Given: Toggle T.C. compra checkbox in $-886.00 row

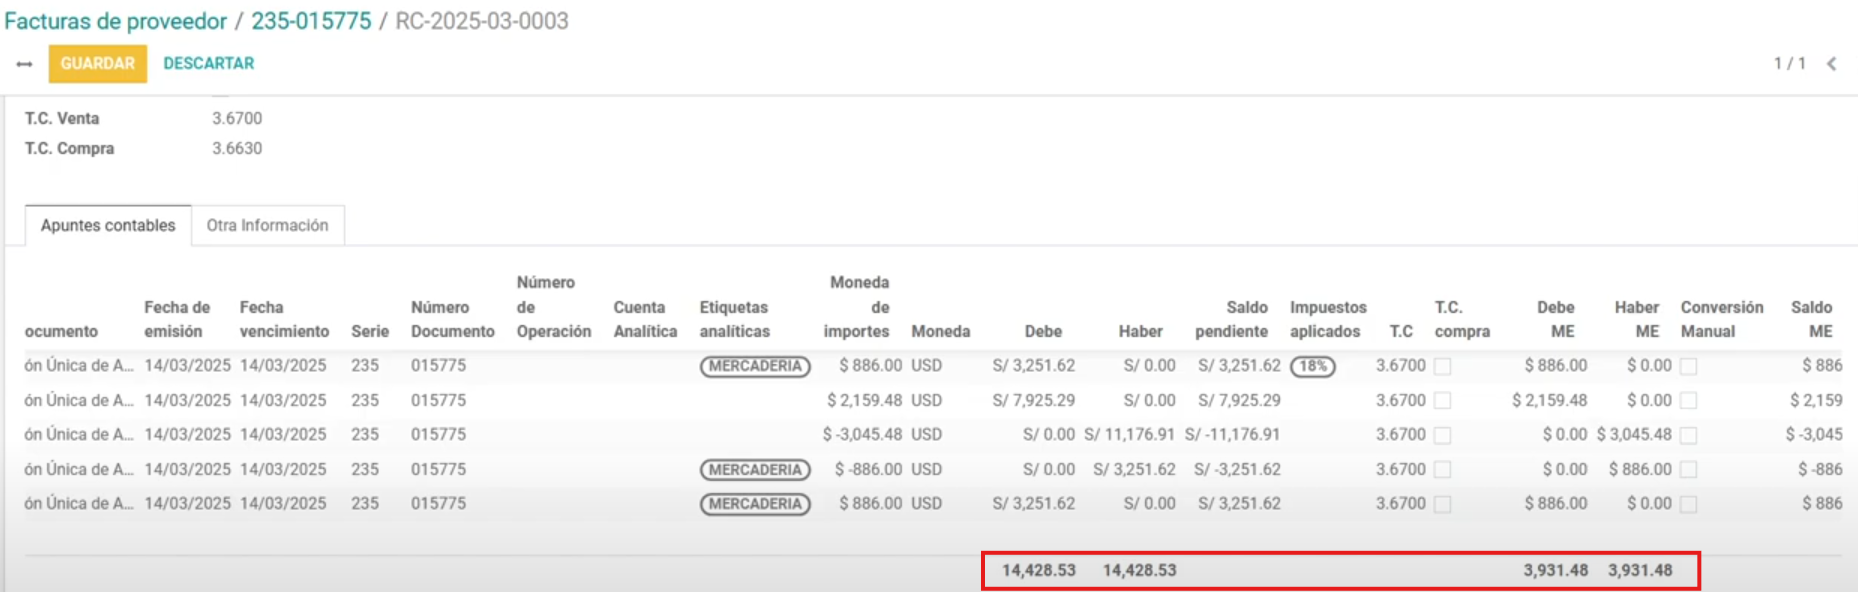Looking at the screenshot, I should (1442, 470).
